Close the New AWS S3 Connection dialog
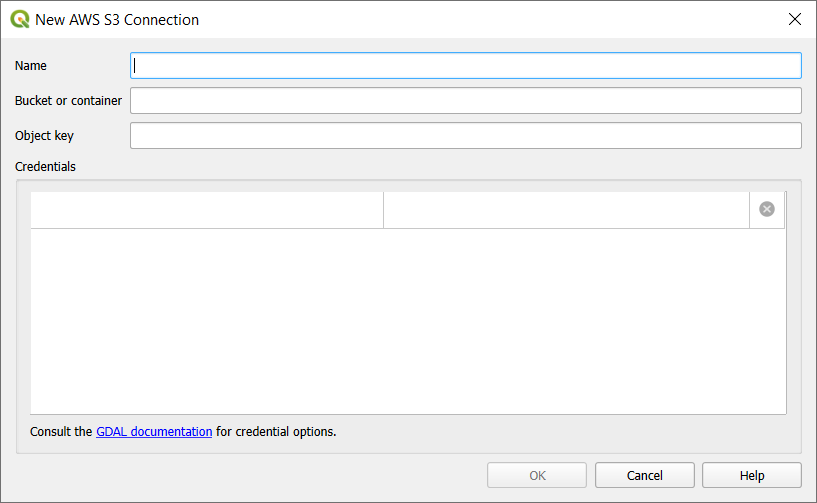 (795, 19)
